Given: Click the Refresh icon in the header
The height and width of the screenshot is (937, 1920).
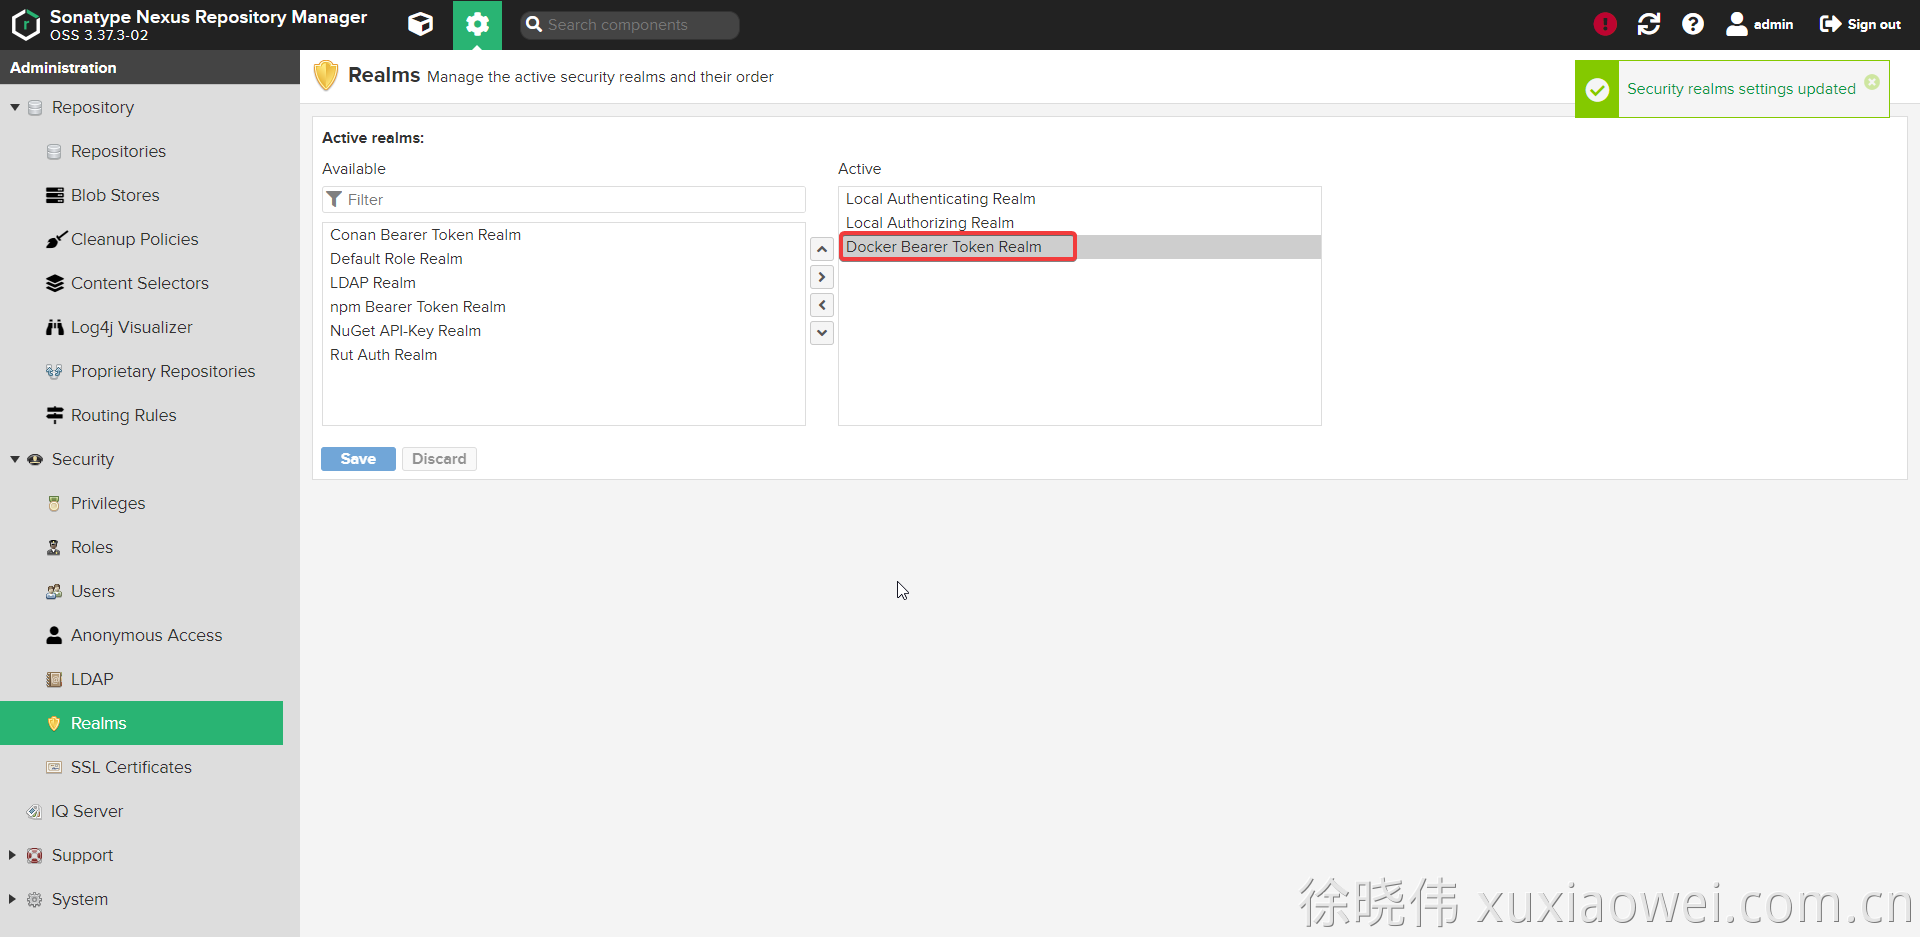Looking at the screenshot, I should pos(1649,24).
